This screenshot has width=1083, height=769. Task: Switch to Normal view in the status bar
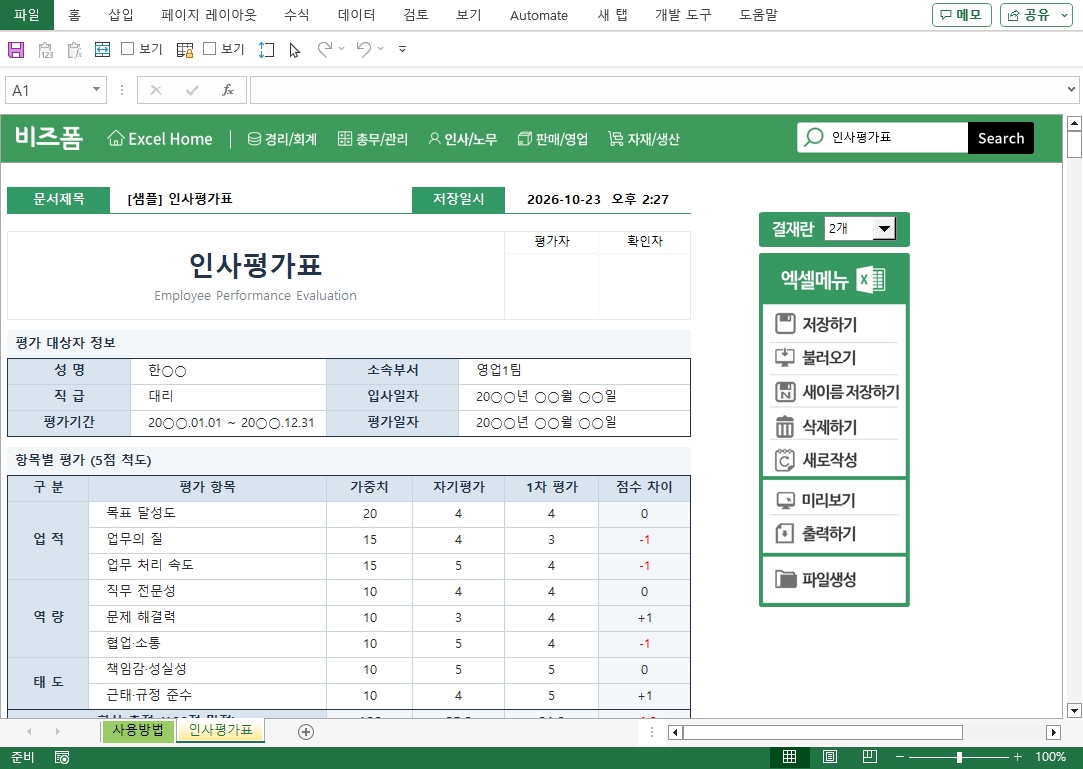coord(789,757)
